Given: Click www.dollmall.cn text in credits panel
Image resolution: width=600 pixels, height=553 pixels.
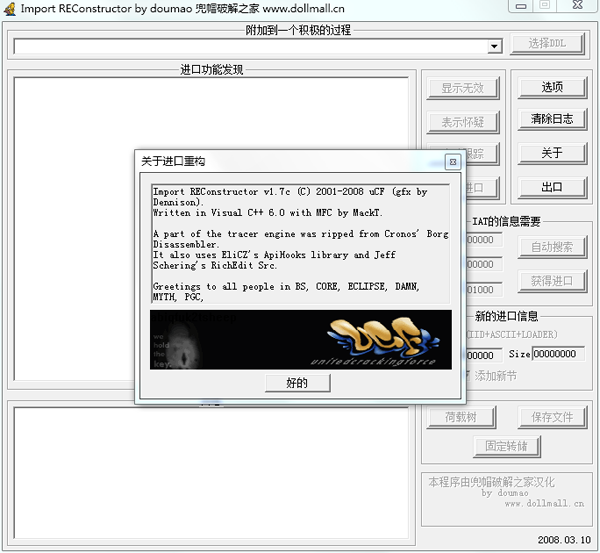Looking at the screenshot, I should coord(545,504).
